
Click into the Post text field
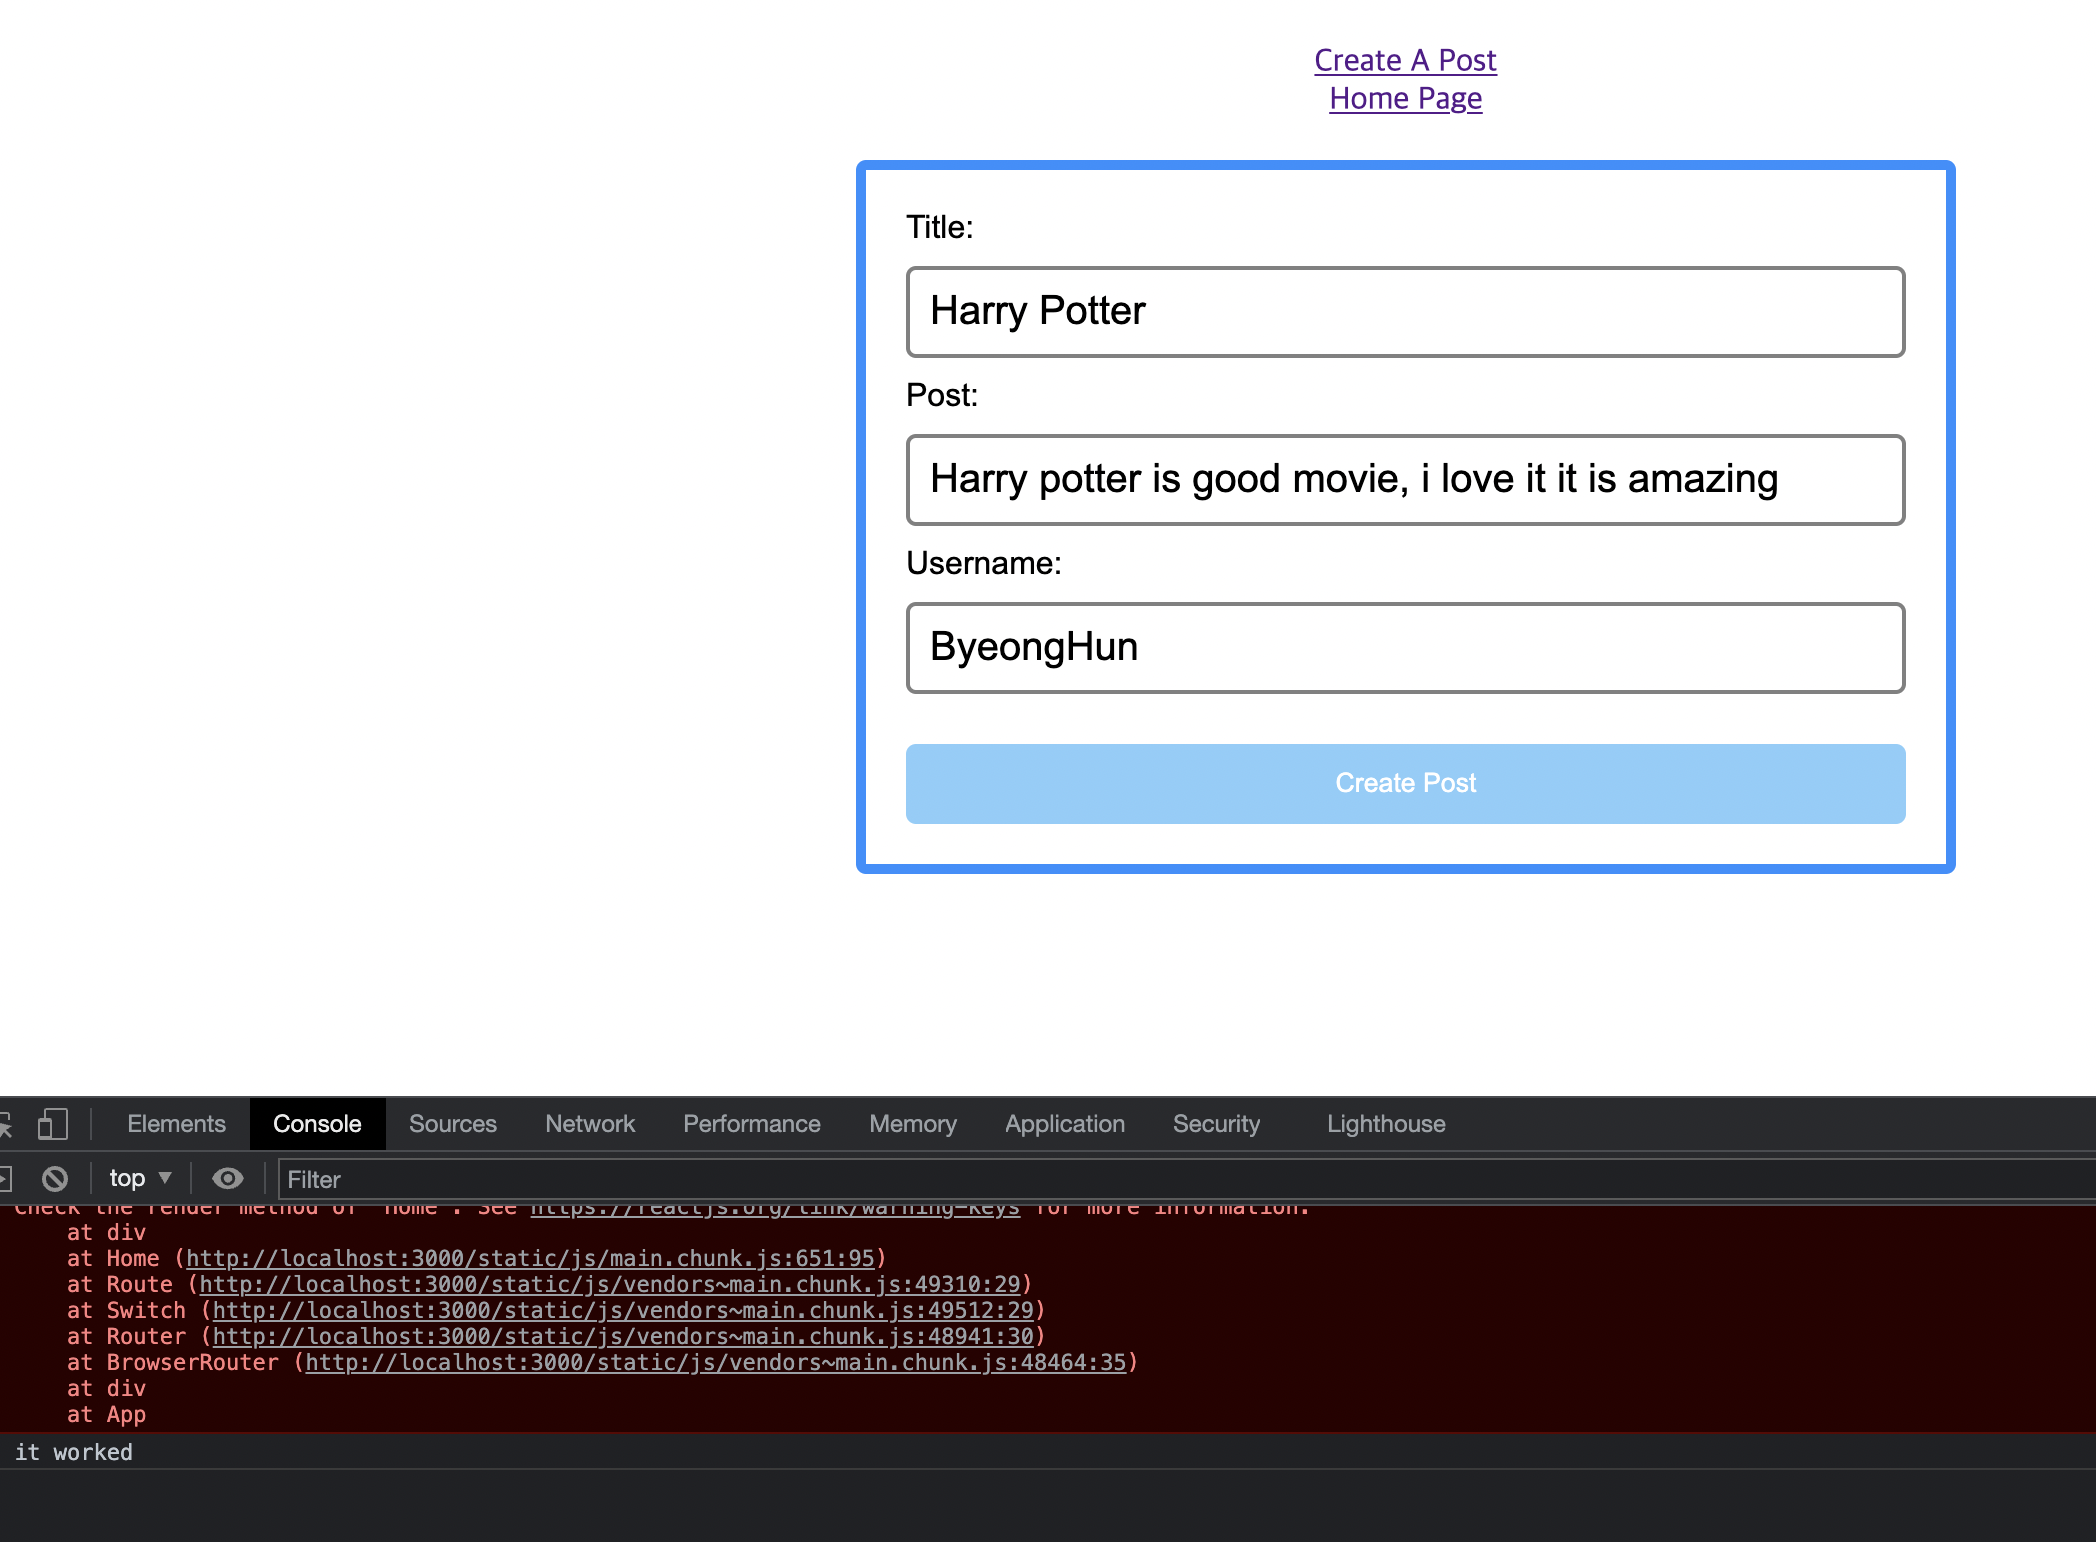tap(1405, 479)
